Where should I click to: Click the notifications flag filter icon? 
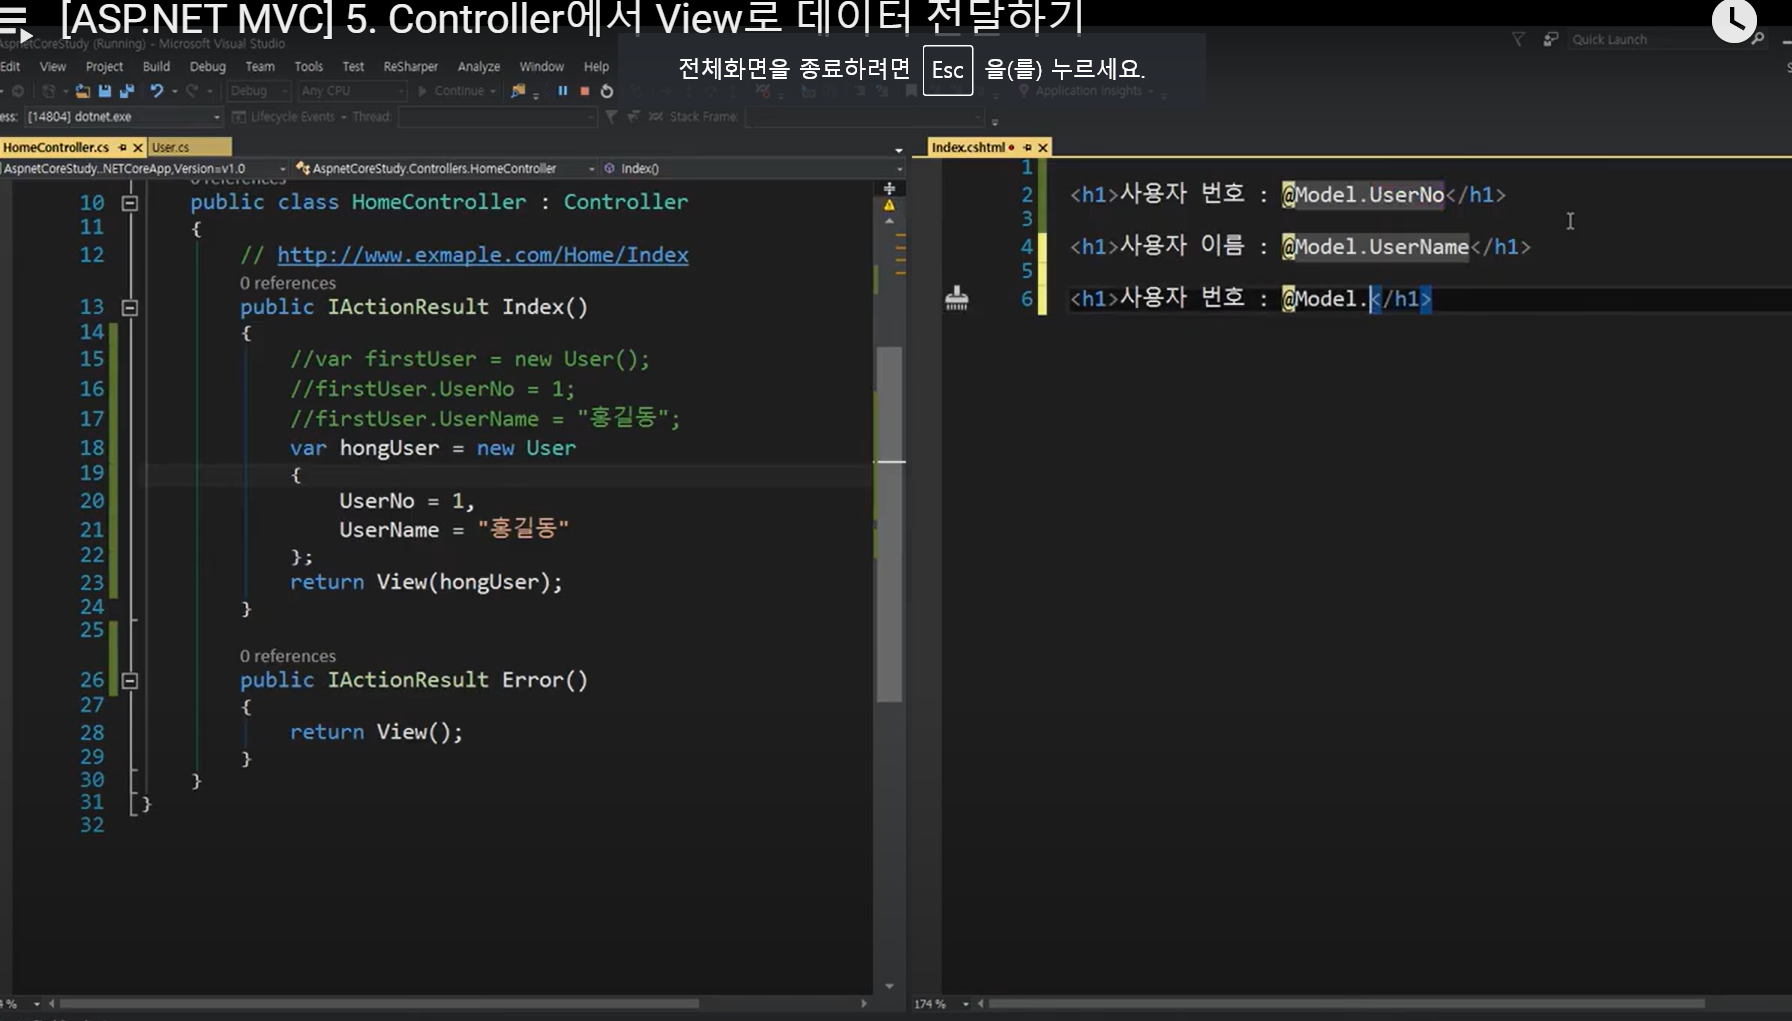(1518, 39)
